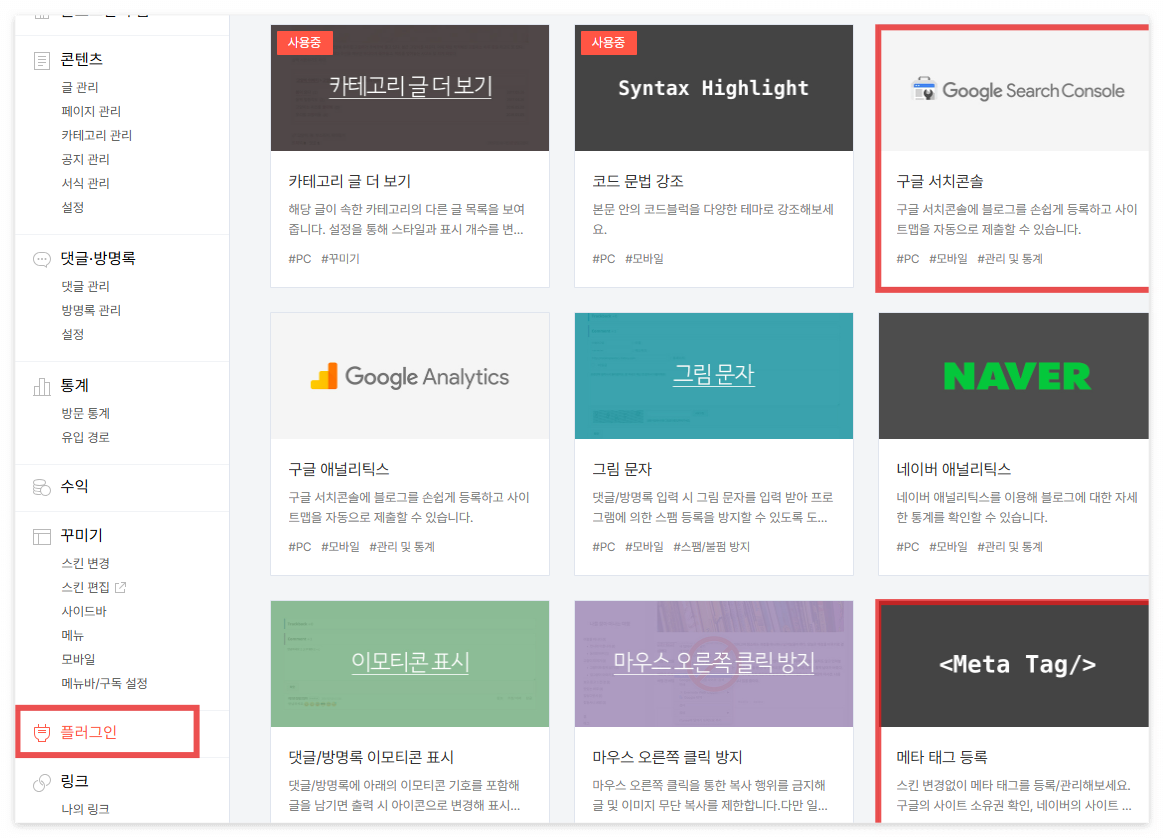Click #모바일 tag under 코드 문법 강조
The height and width of the screenshot is (838, 1164).
coord(644,258)
